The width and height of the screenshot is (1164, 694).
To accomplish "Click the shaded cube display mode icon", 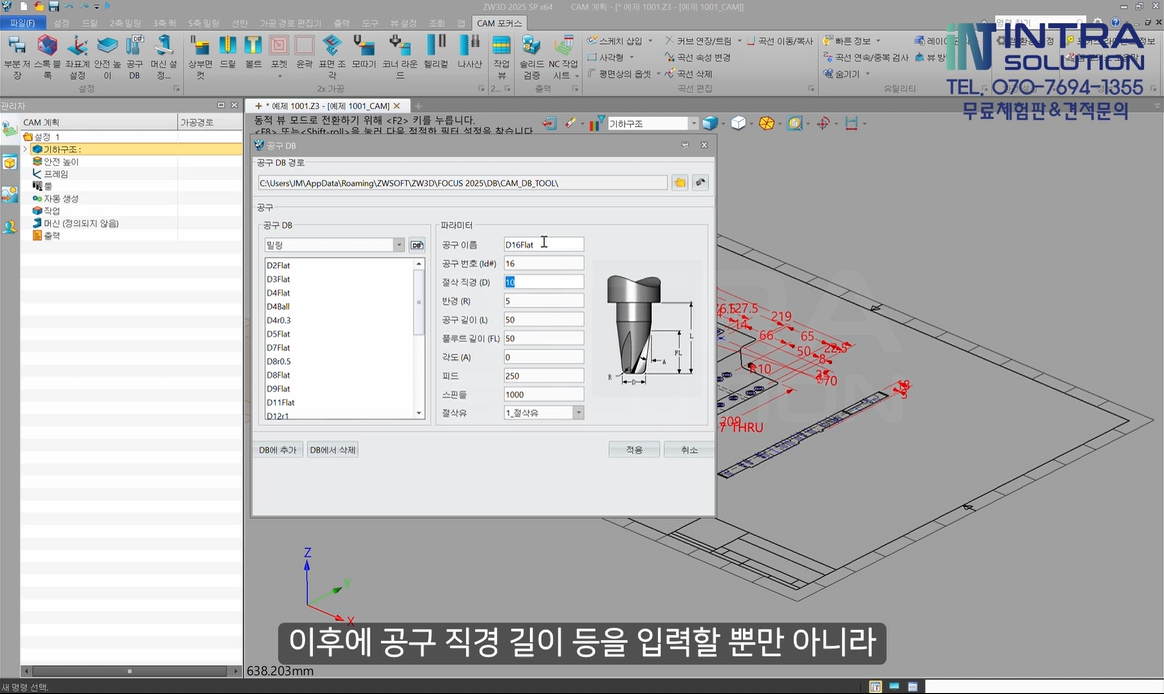I will (x=710, y=123).
